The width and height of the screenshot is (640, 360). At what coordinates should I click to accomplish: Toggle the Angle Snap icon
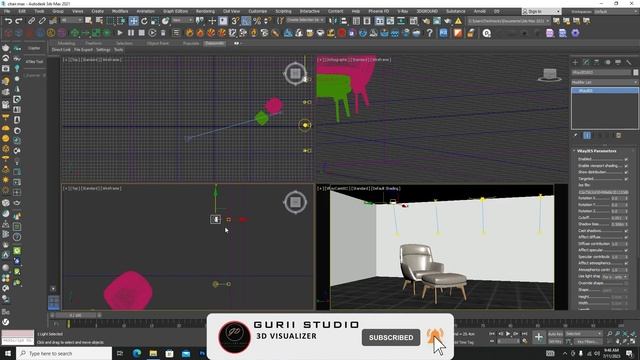(x=246, y=20)
